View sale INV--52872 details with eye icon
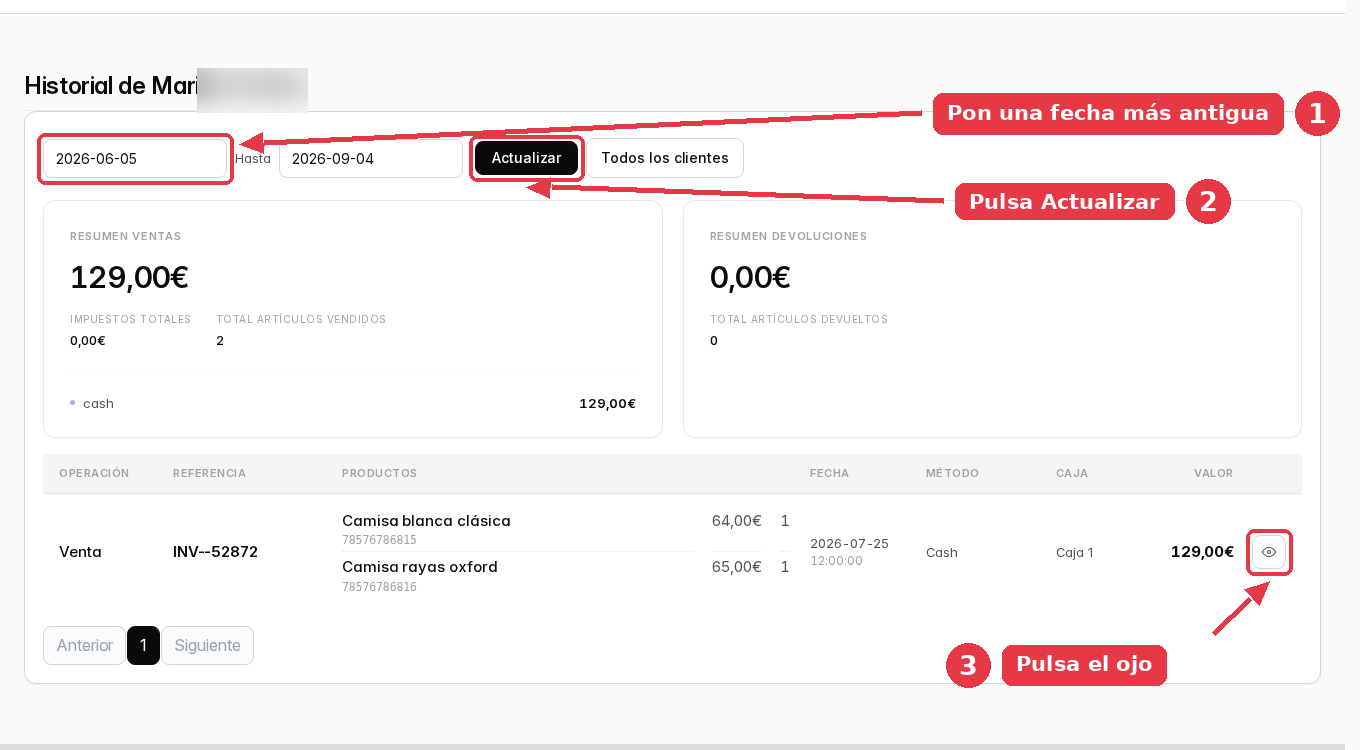This screenshot has height=750, width=1360. (x=1269, y=552)
